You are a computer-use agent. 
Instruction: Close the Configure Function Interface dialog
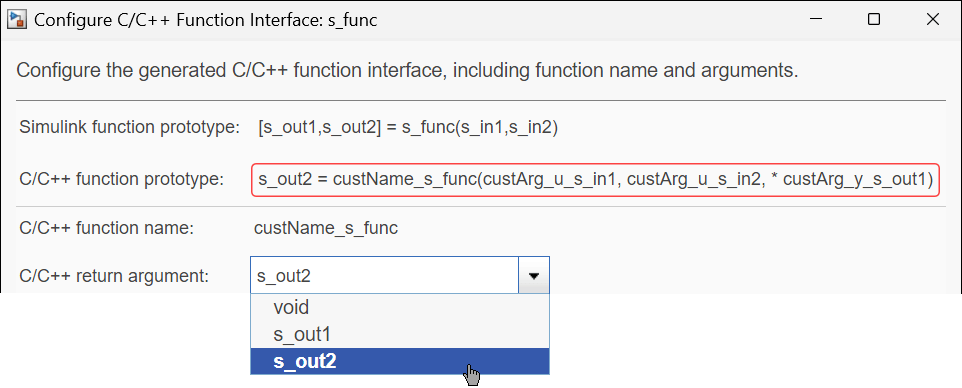[x=933, y=20]
